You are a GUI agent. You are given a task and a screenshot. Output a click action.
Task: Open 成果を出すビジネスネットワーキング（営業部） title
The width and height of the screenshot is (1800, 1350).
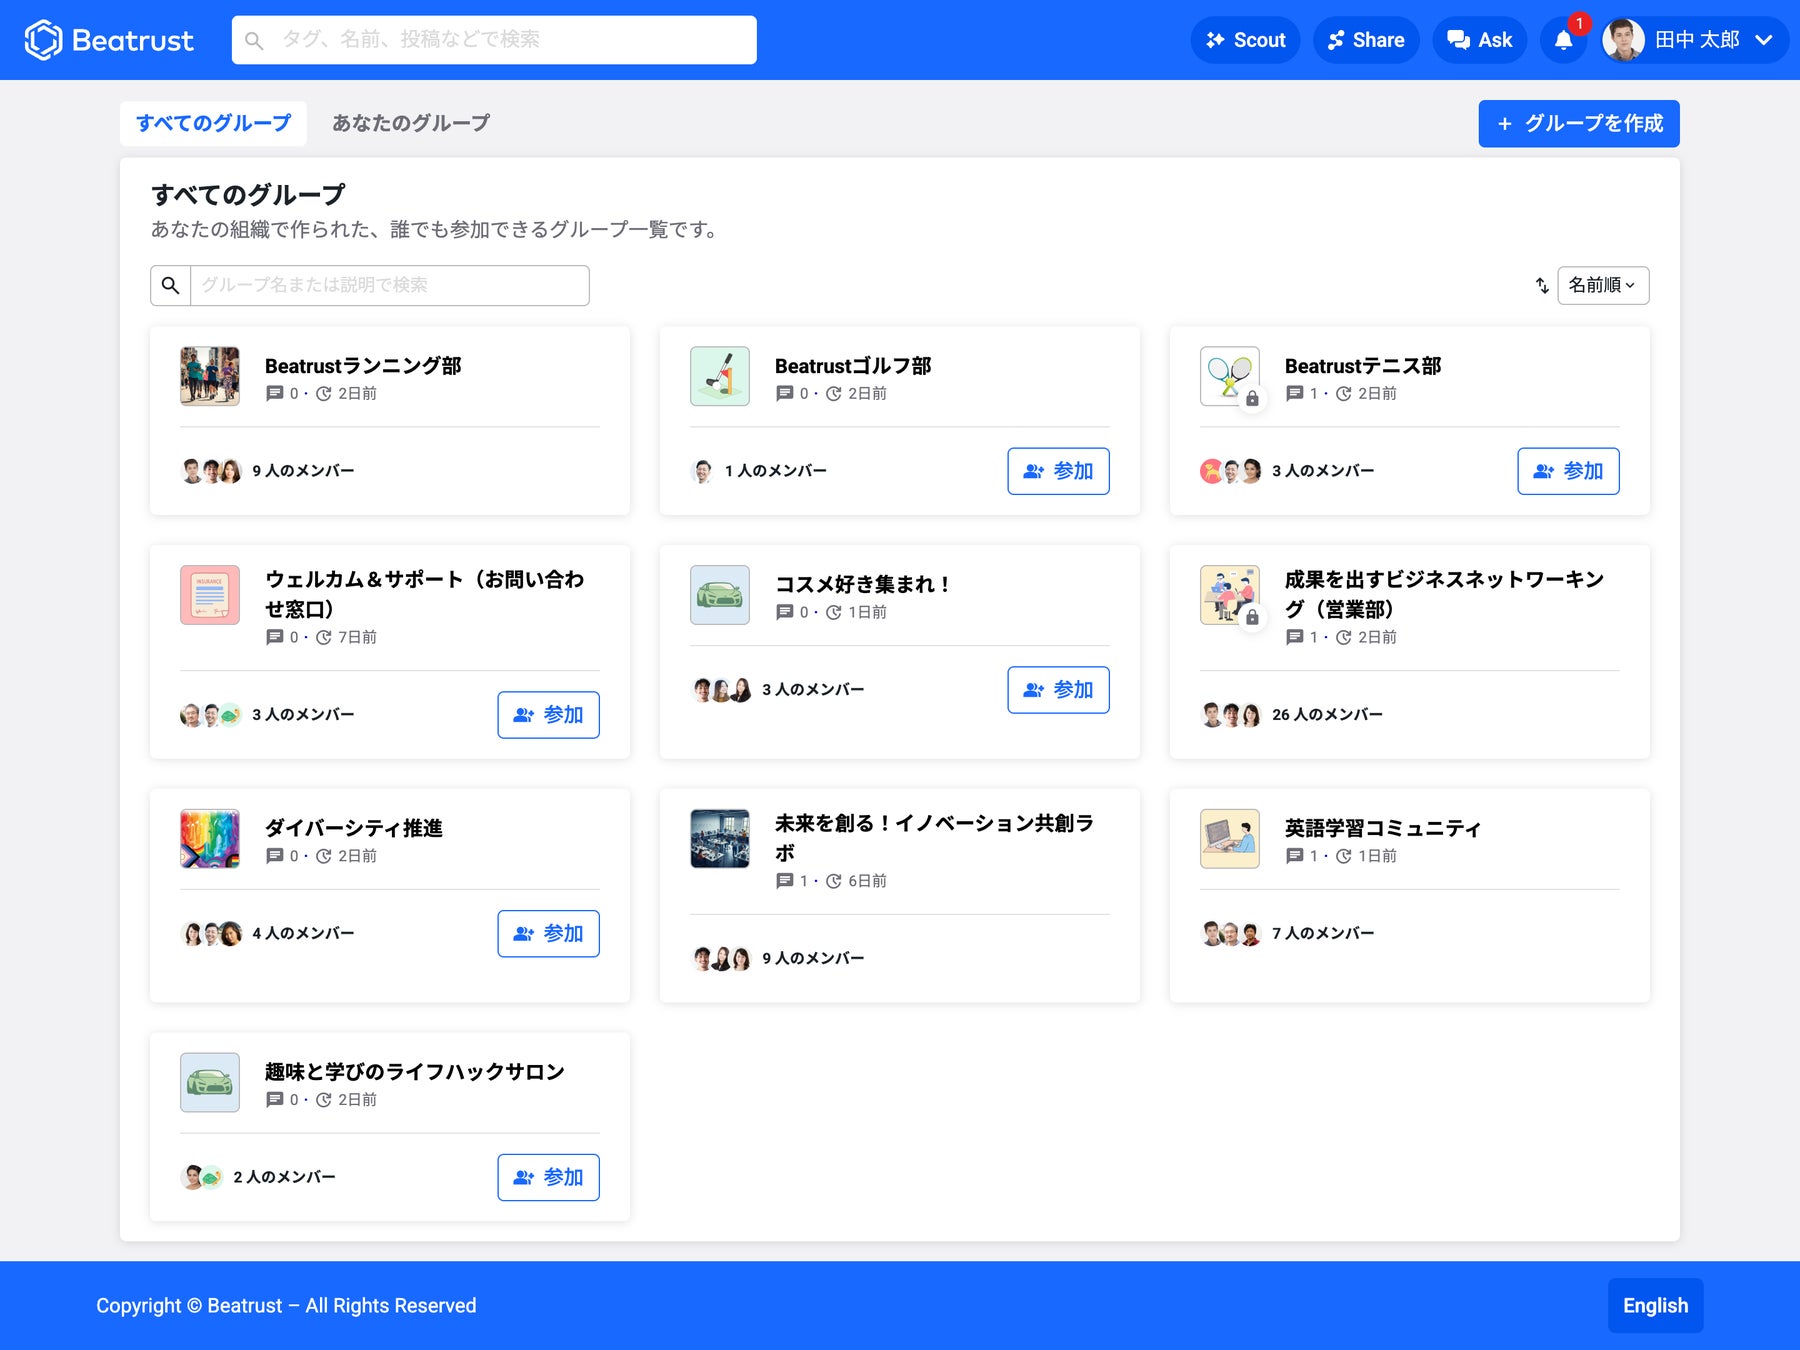(1445, 594)
